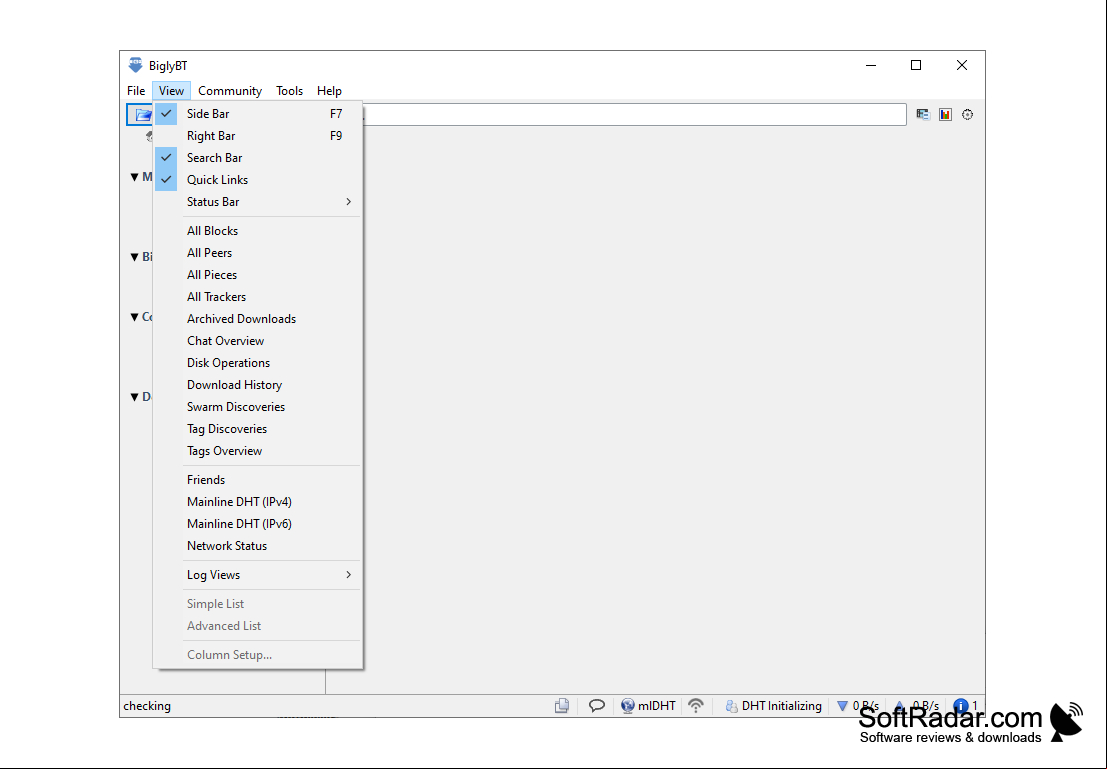
Task: Expand the Log Views submenu
Action: tap(258, 575)
